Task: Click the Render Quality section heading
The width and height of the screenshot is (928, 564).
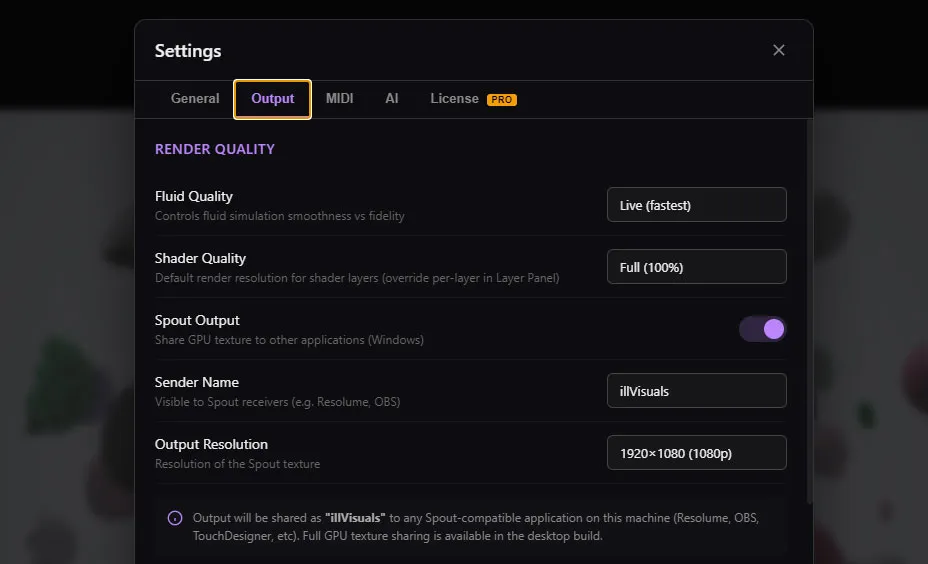Action: [x=214, y=149]
